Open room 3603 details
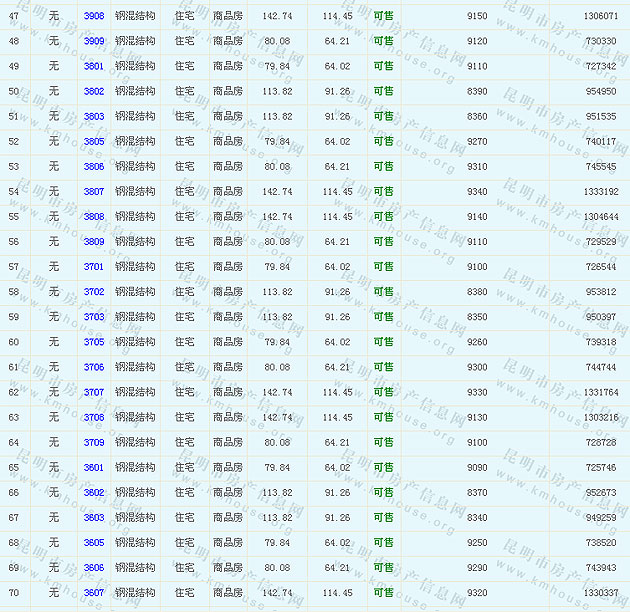 click(x=93, y=517)
